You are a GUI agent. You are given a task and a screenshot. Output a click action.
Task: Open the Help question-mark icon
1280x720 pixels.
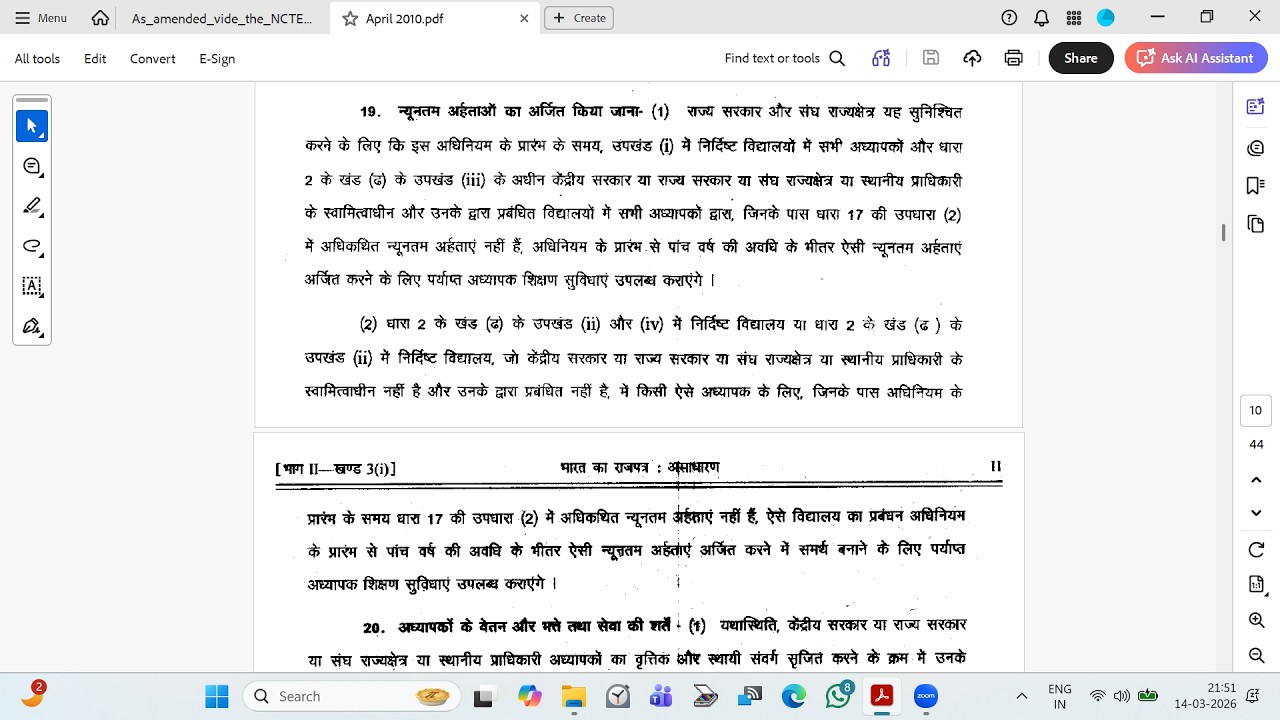point(1009,18)
